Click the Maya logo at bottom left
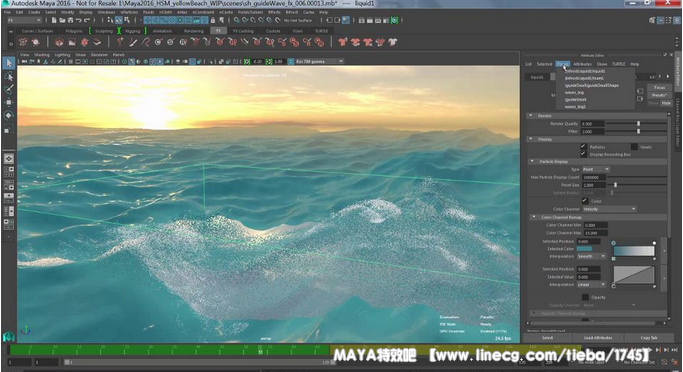This screenshot has width=683, height=372. 8,336
